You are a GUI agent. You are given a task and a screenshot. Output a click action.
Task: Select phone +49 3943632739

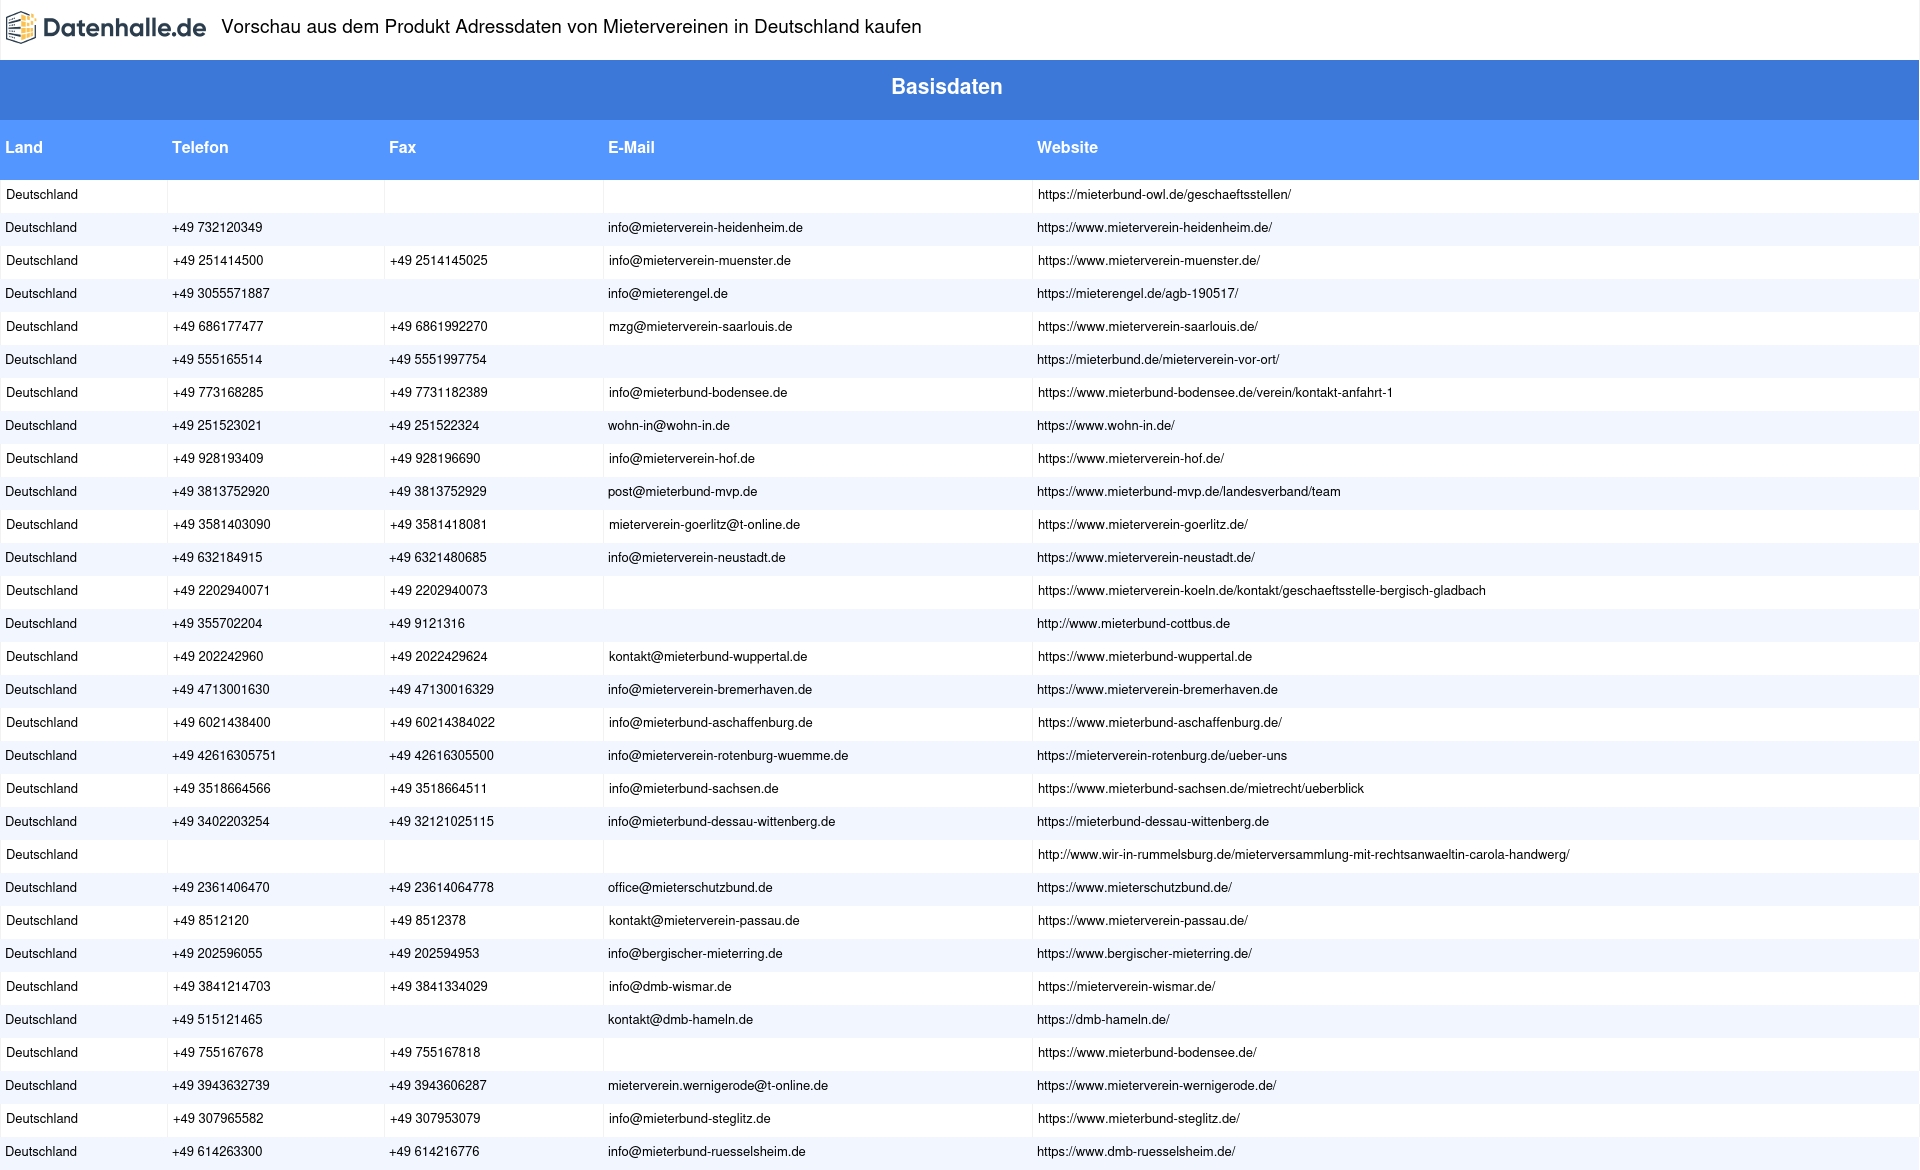pyautogui.click(x=221, y=1086)
